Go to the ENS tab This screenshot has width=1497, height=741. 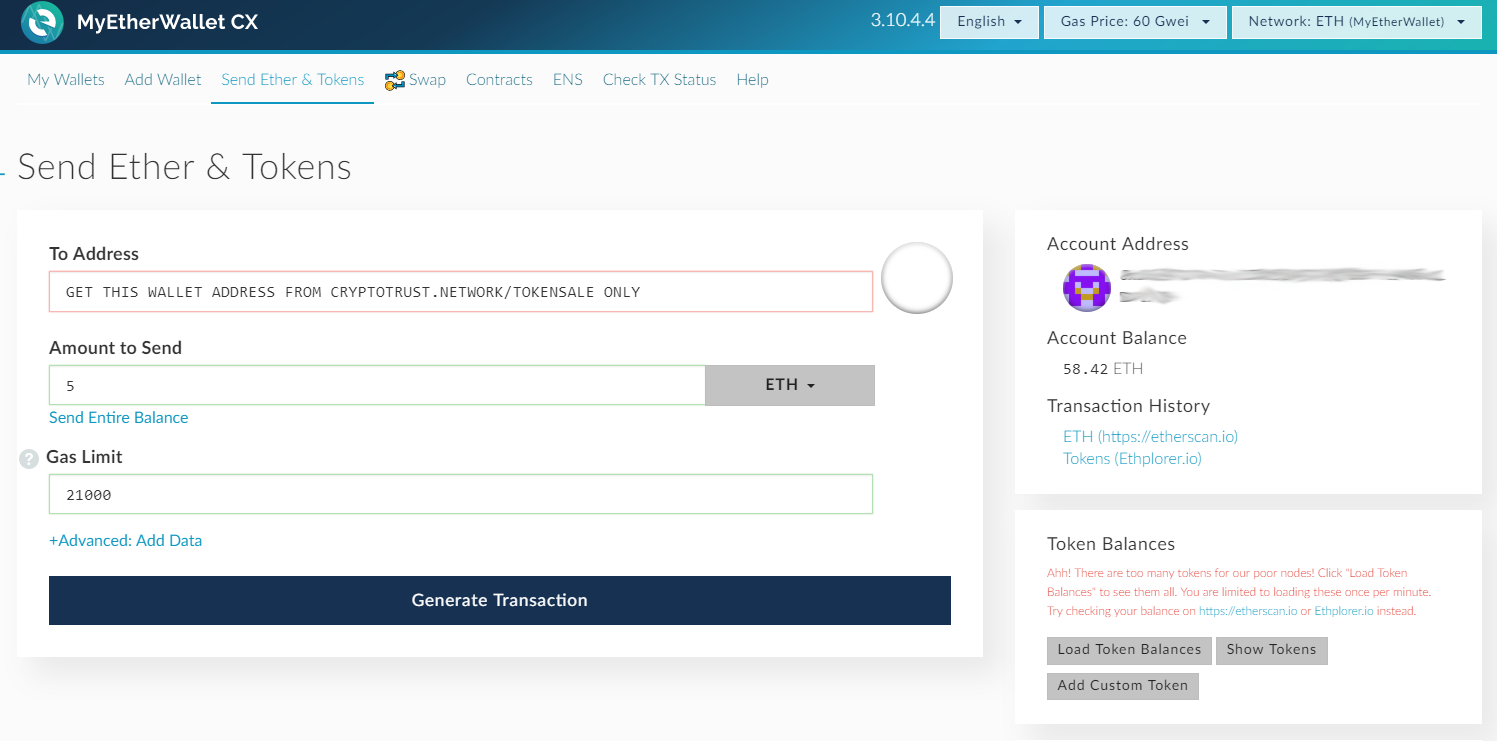click(568, 80)
